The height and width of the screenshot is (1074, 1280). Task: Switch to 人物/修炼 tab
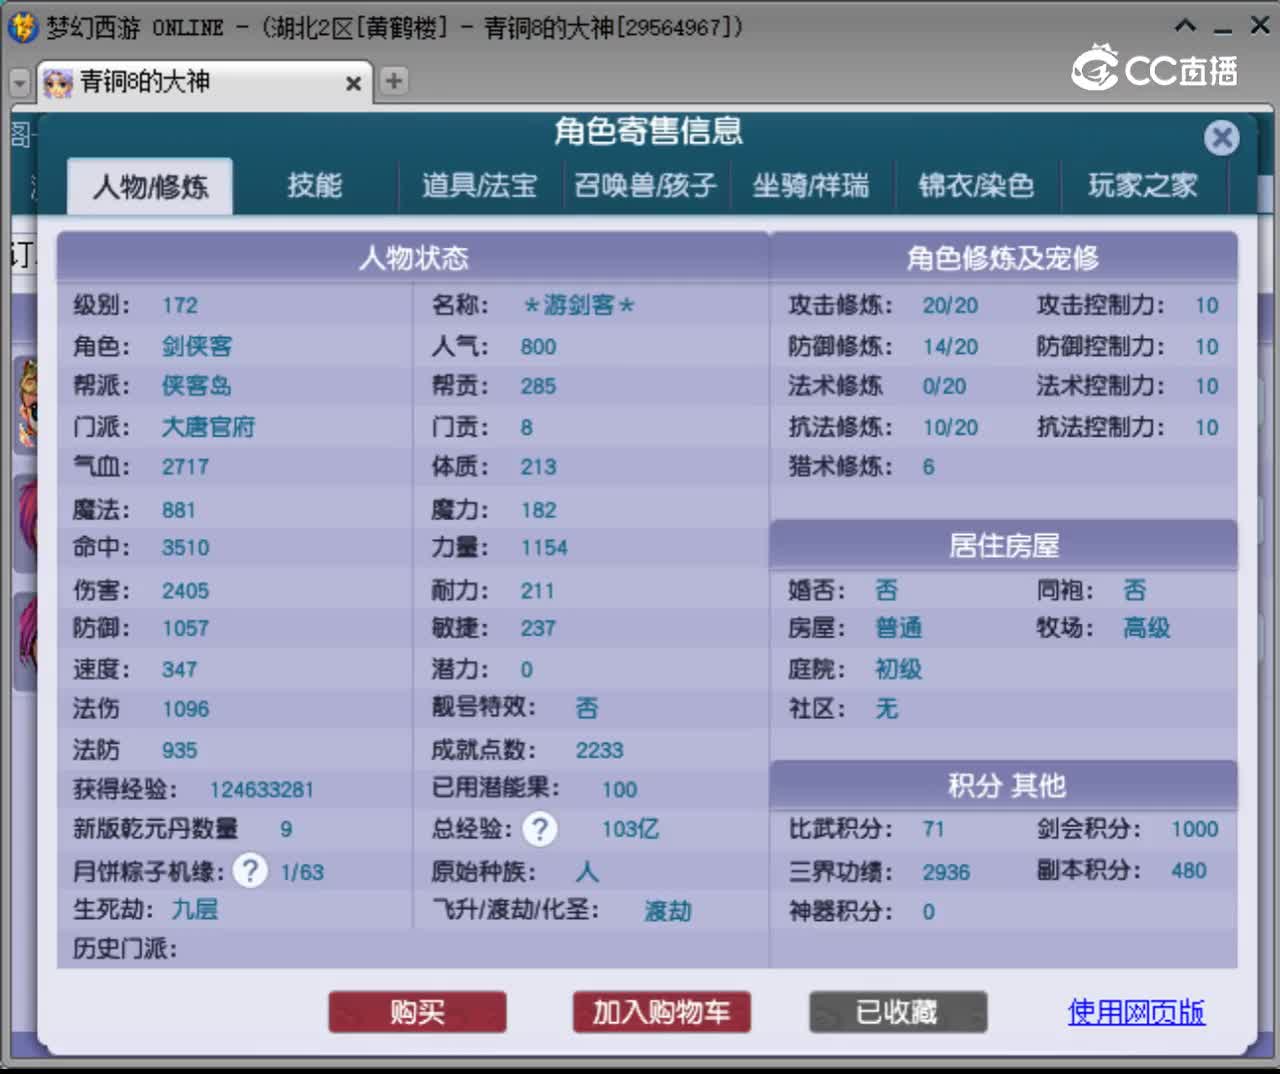150,186
